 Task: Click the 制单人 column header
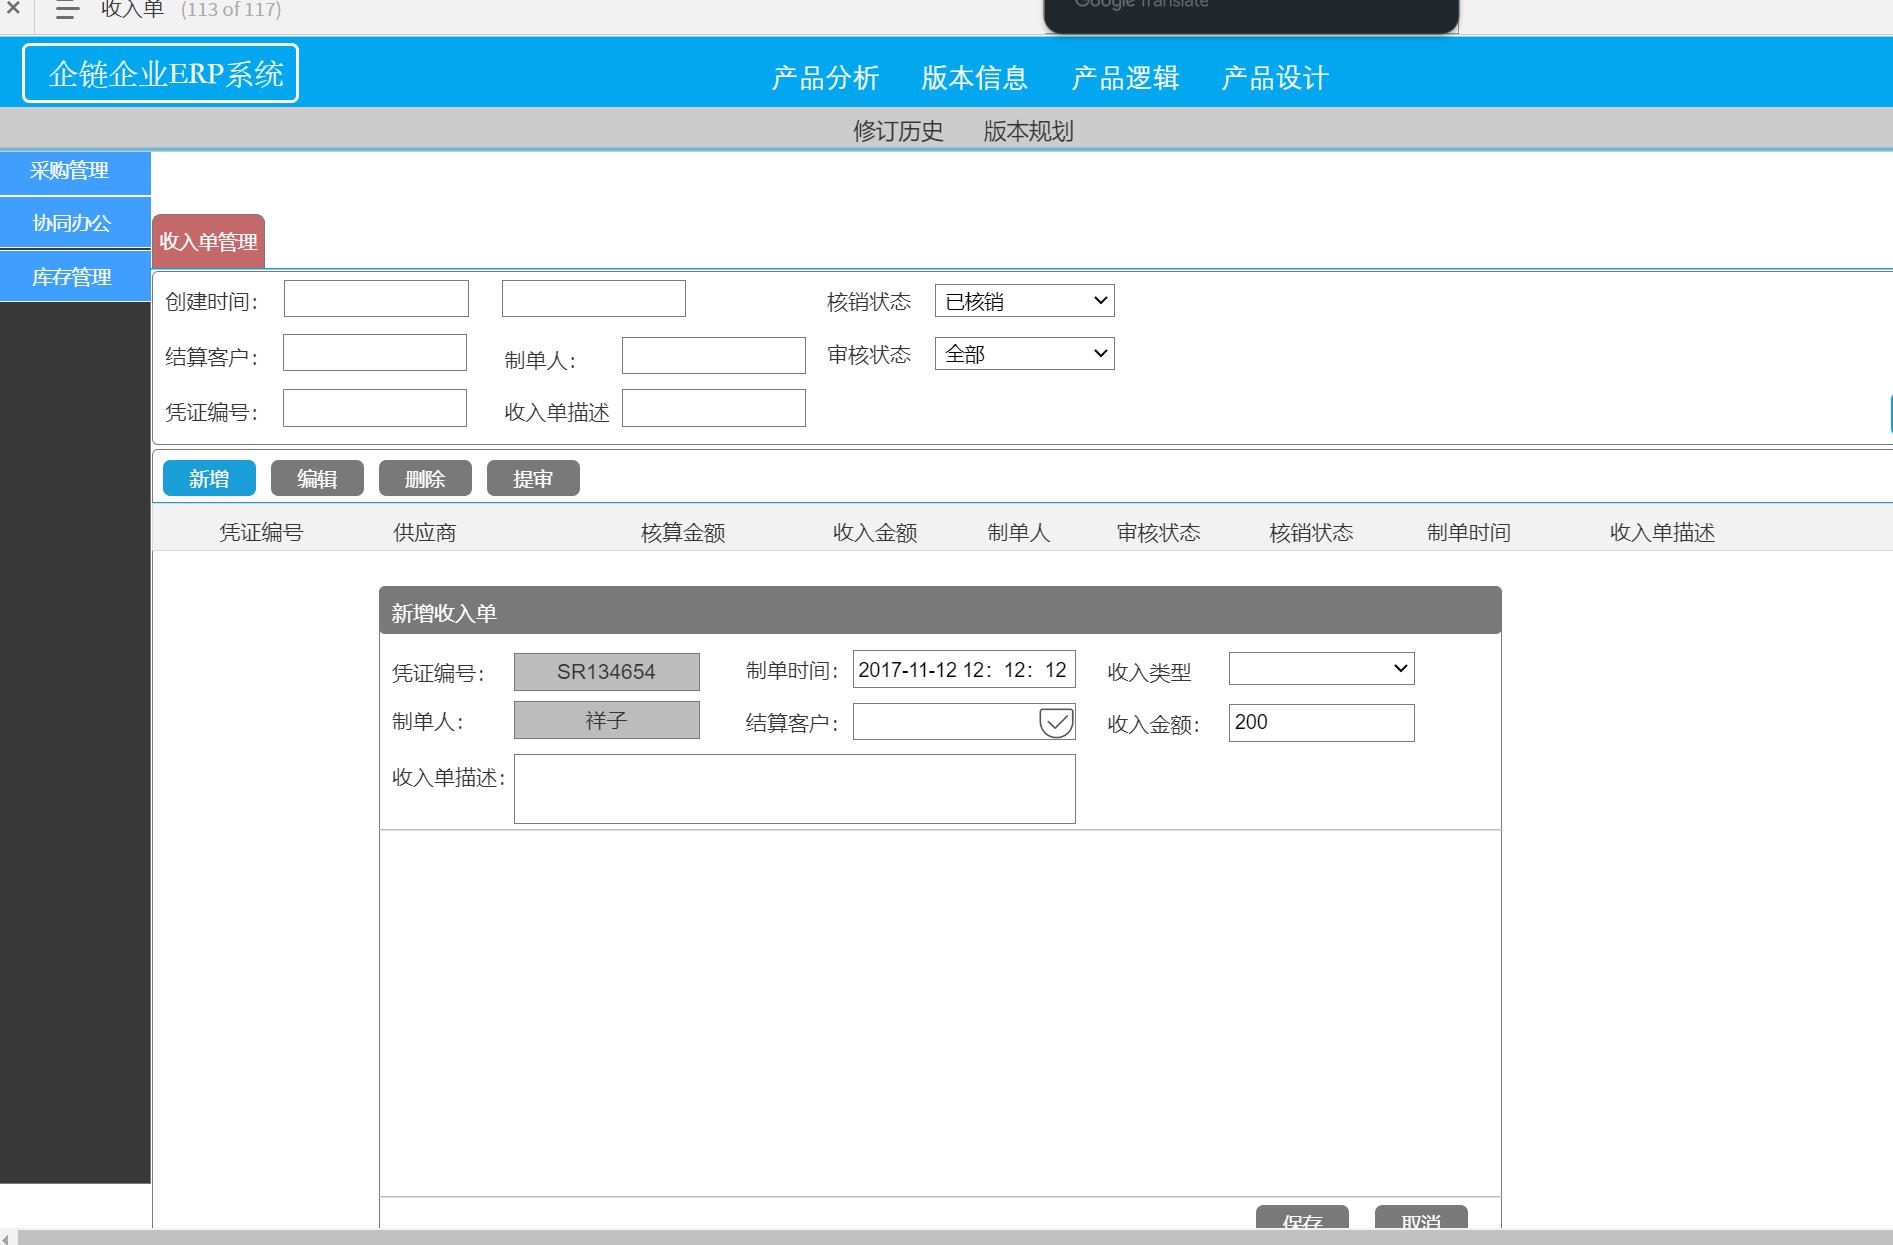click(1019, 532)
